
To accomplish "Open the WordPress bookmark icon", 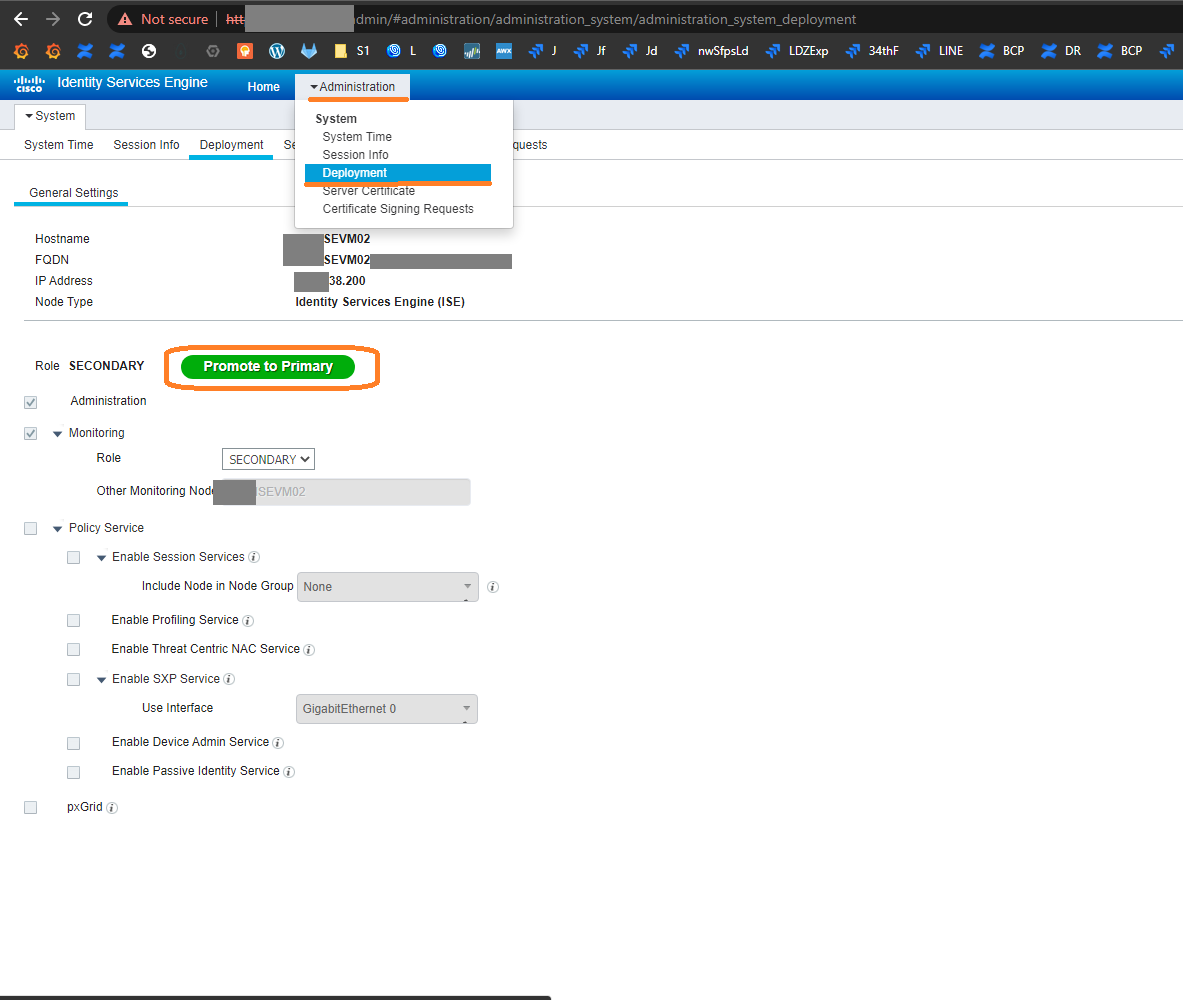I will [x=277, y=51].
